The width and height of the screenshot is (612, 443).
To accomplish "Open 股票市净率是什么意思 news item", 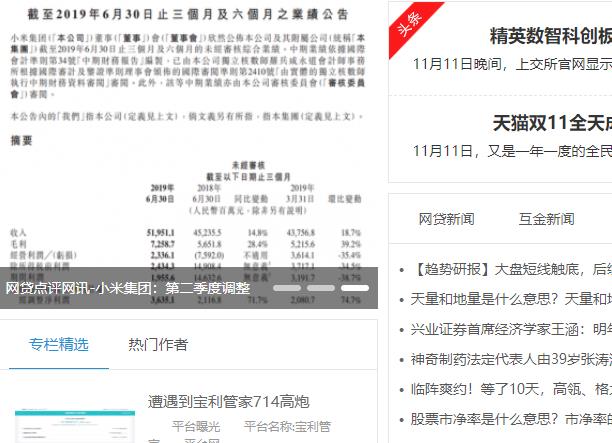I will [511, 419].
